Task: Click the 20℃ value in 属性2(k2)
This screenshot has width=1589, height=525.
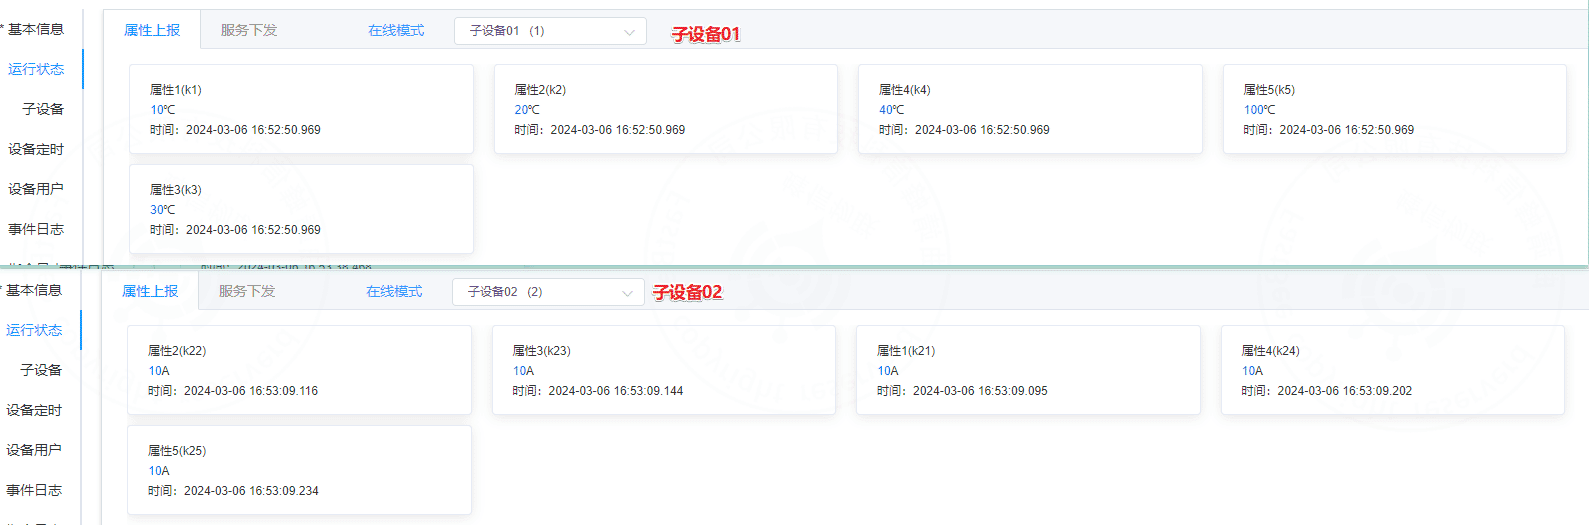Action: (527, 110)
